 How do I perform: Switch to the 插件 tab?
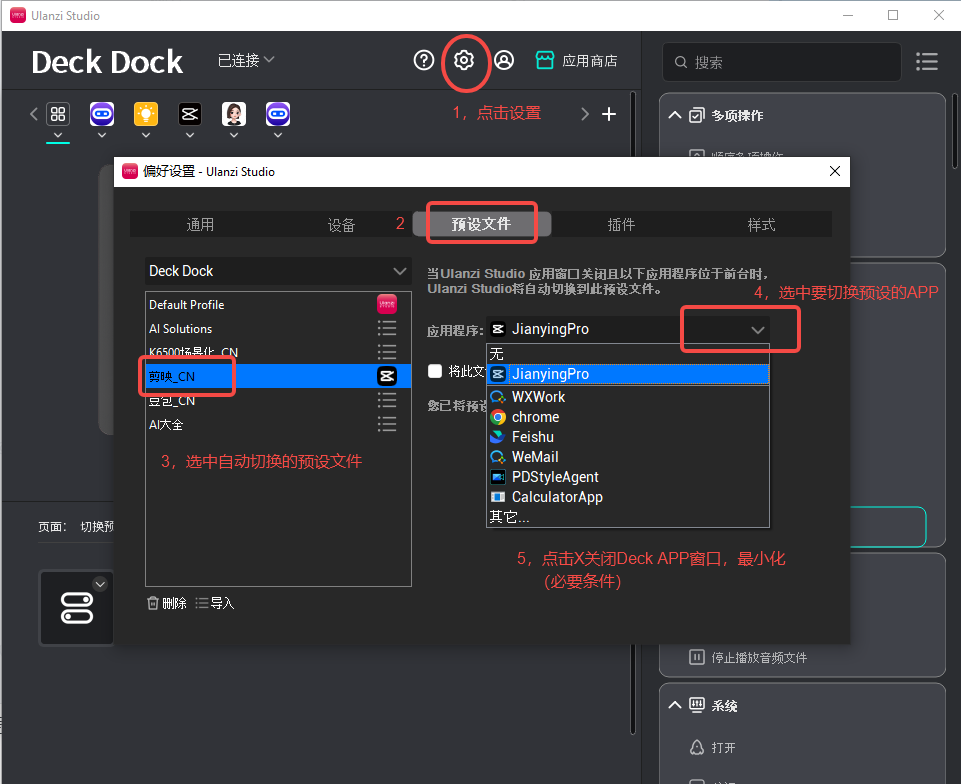[x=621, y=224]
